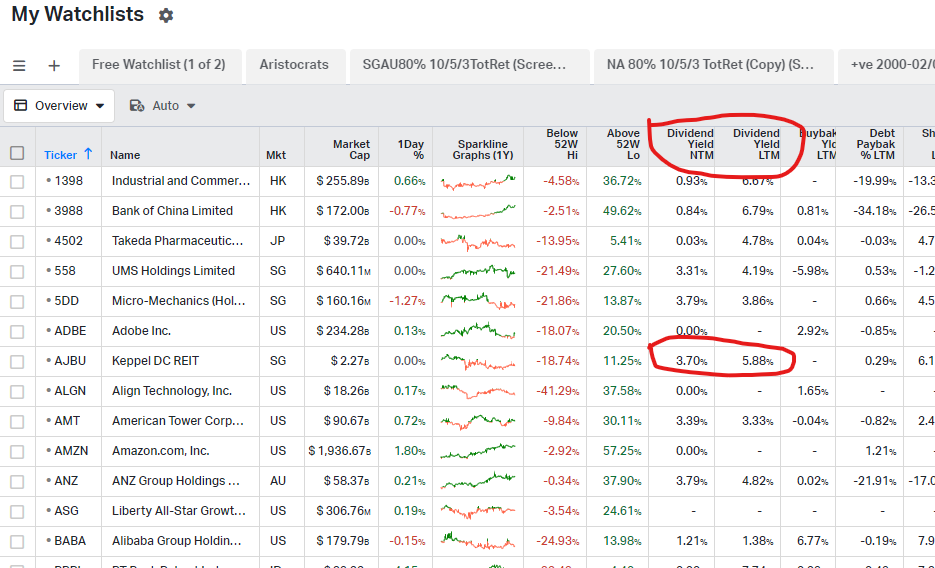Open the NA 80% 10/5/3 TotRet (Copy) tab

(714, 66)
